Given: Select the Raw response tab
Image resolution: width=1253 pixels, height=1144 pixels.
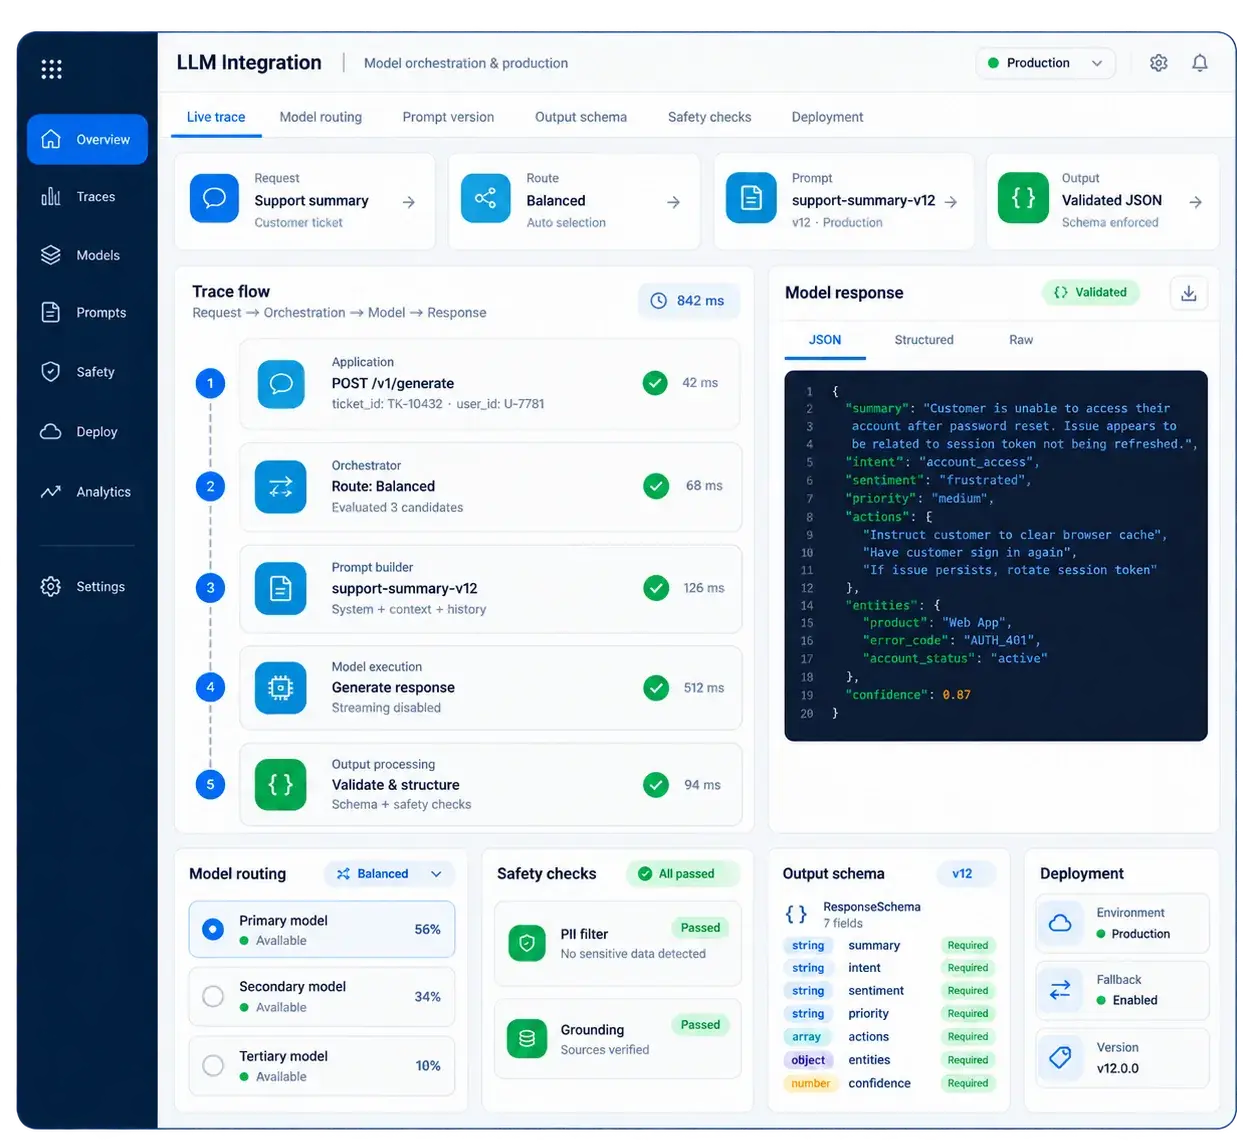Looking at the screenshot, I should click(x=1021, y=340).
